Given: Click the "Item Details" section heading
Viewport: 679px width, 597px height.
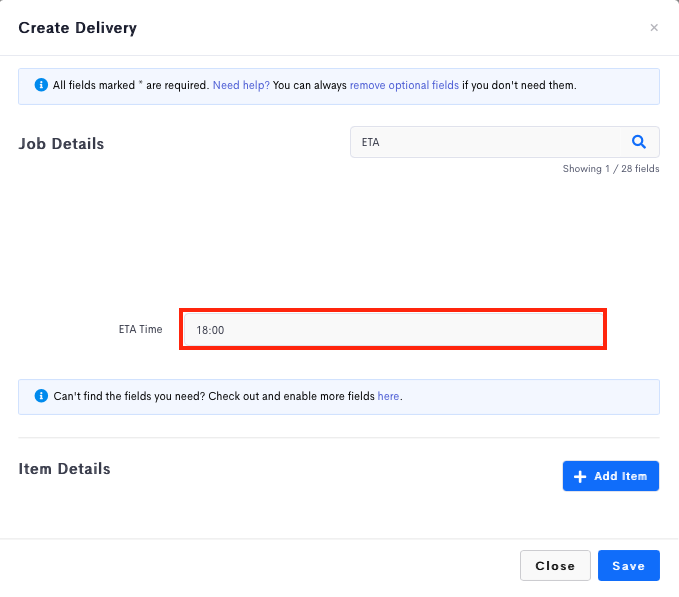Looking at the screenshot, I should click(64, 469).
